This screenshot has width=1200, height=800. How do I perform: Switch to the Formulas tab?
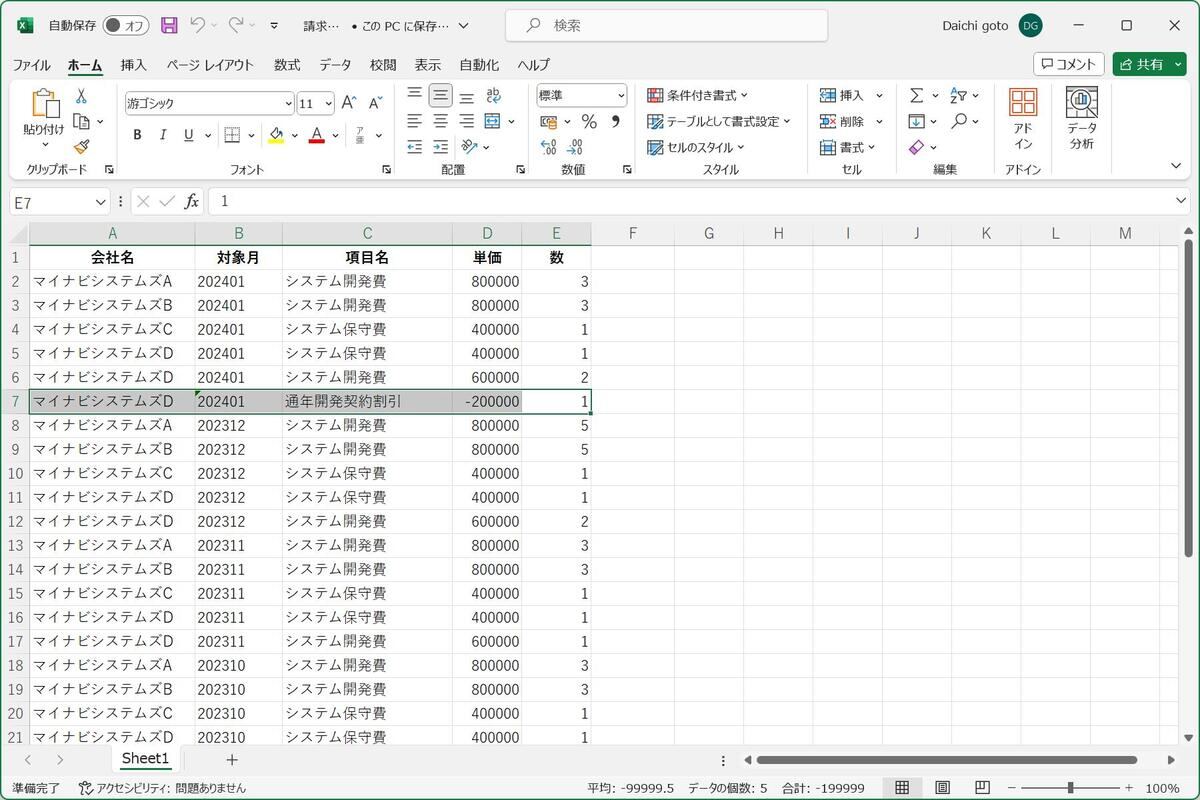point(287,65)
